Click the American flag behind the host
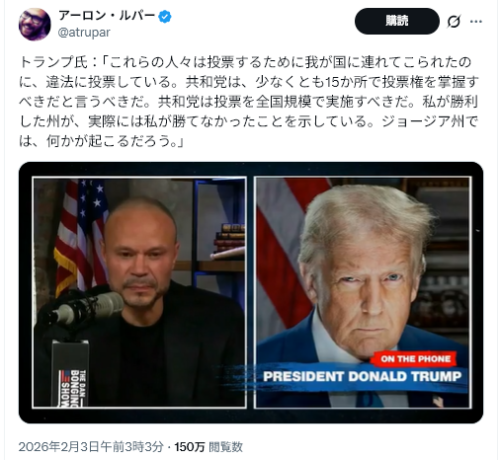500x460 pixels. (80, 235)
